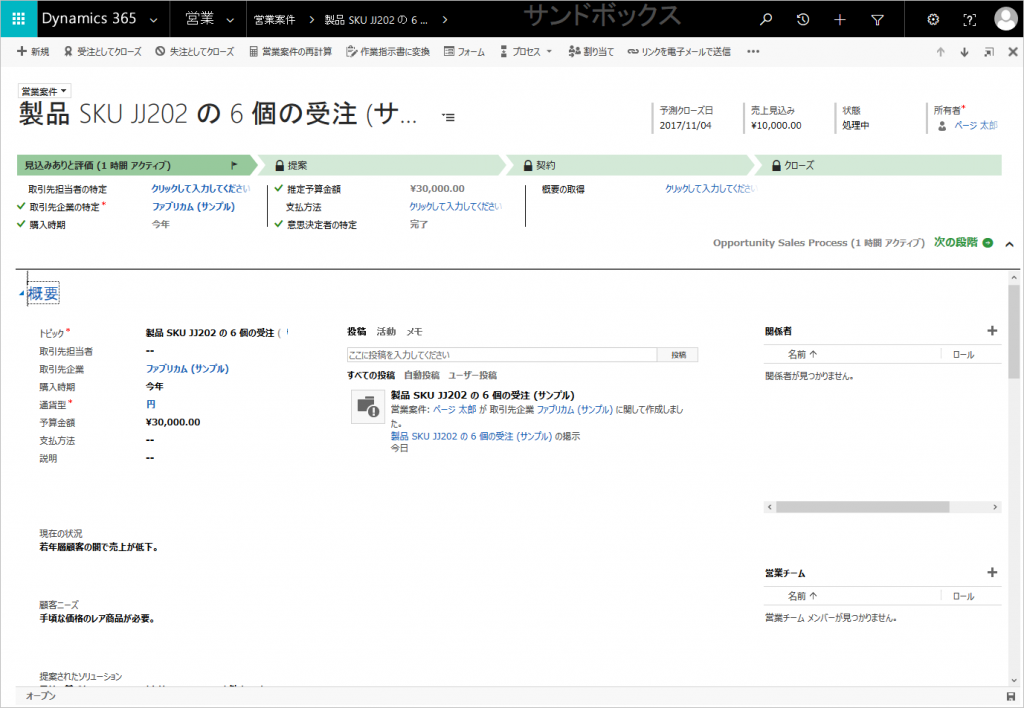Click the post text input field
The width and height of the screenshot is (1024, 708).
tap(502, 355)
